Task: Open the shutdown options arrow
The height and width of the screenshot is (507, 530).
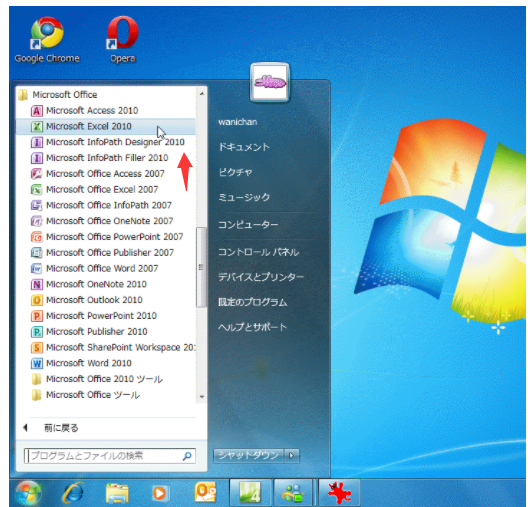Action: pyautogui.click(x=291, y=456)
